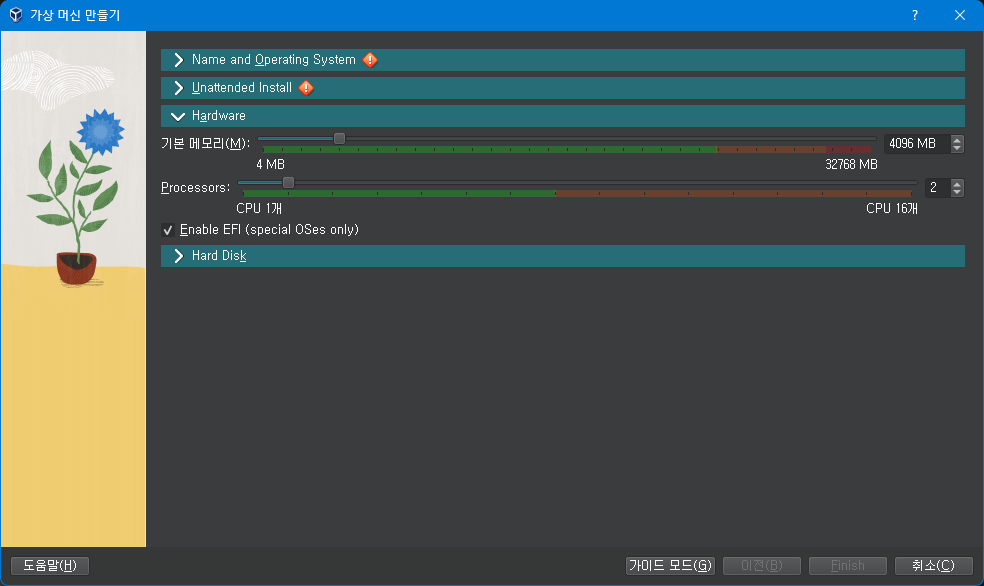Viewport: 984px width, 586px height.
Task: Click the Finish button
Action: (x=848, y=566)
